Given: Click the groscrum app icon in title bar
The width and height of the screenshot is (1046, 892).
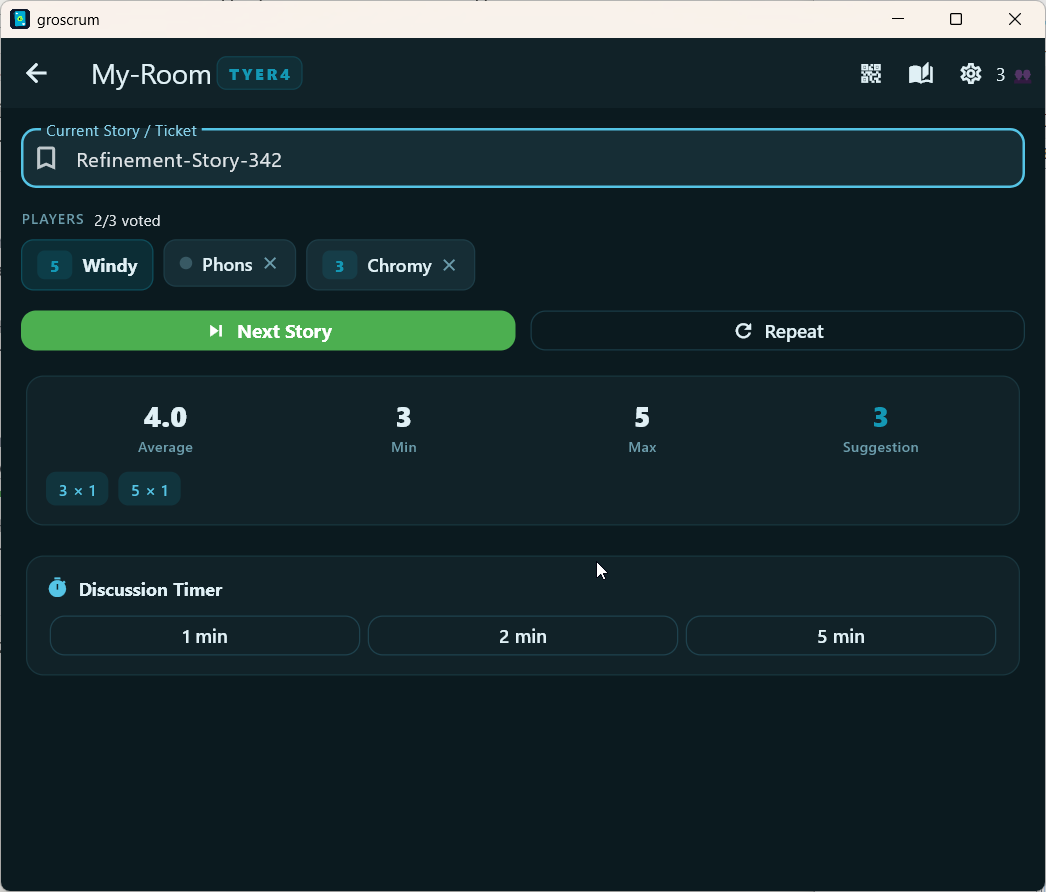Looking at the screenshot, I should point(20,19).
